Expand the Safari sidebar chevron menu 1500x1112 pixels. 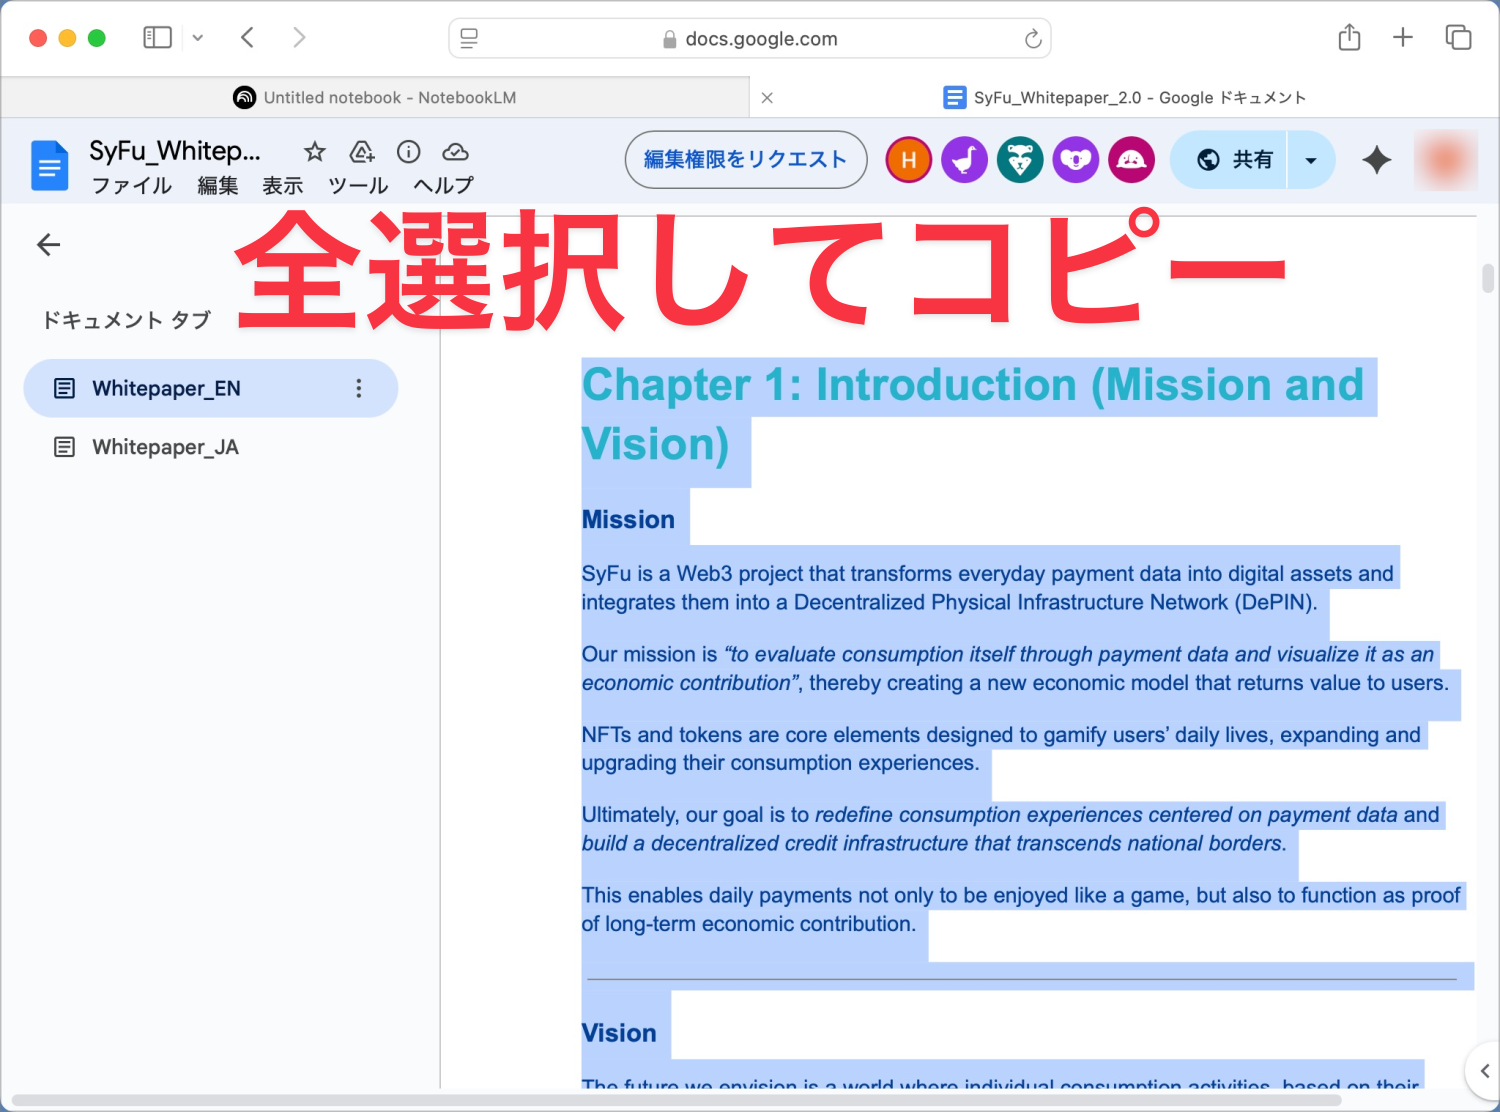[x=198, y=38]
